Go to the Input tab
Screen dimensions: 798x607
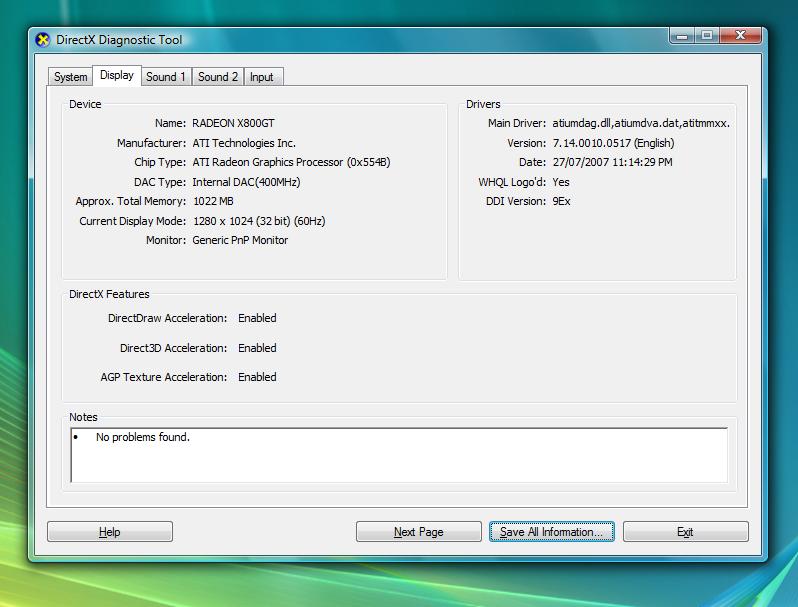pyautogui.click(x=262, y=77)
